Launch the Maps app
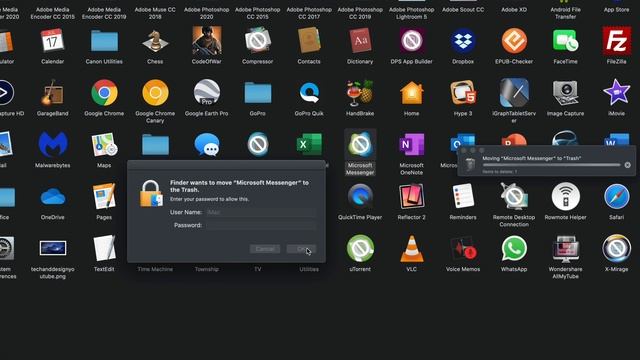The width and height of the screenshot is (640, 360). tap(104, 144)
